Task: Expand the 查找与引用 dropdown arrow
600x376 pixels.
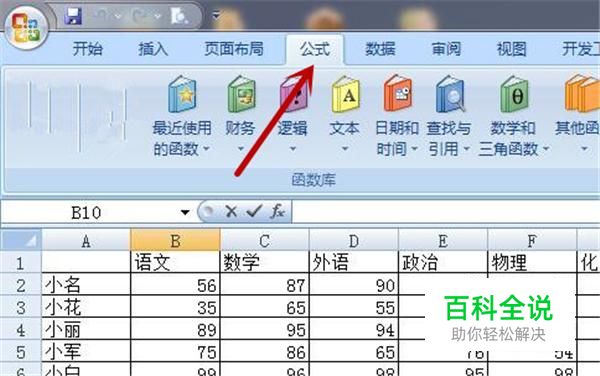Action: pyautogui.click(x=466, y=148)
